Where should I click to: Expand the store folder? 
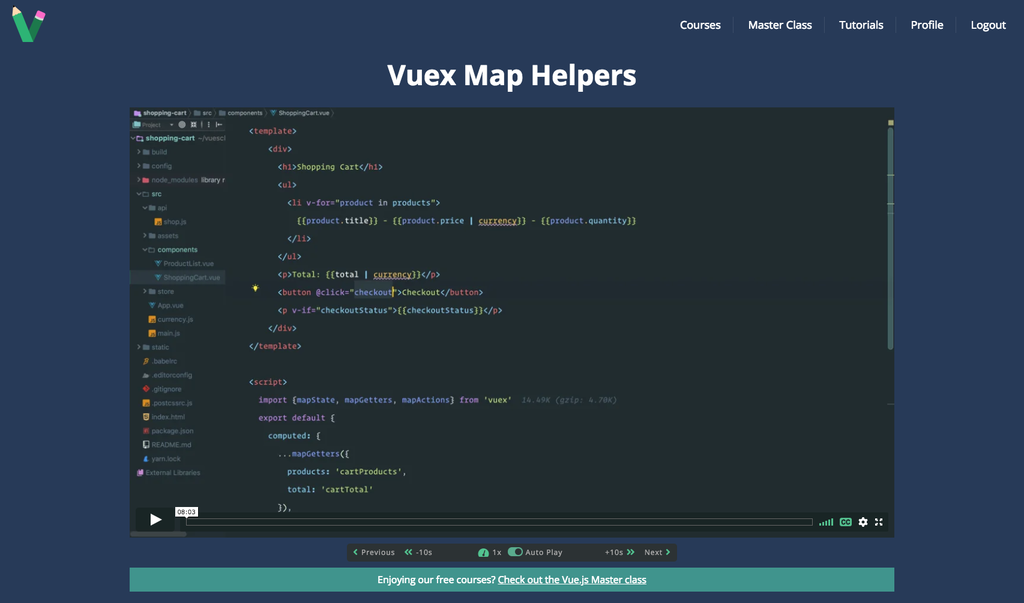[144, 291]
